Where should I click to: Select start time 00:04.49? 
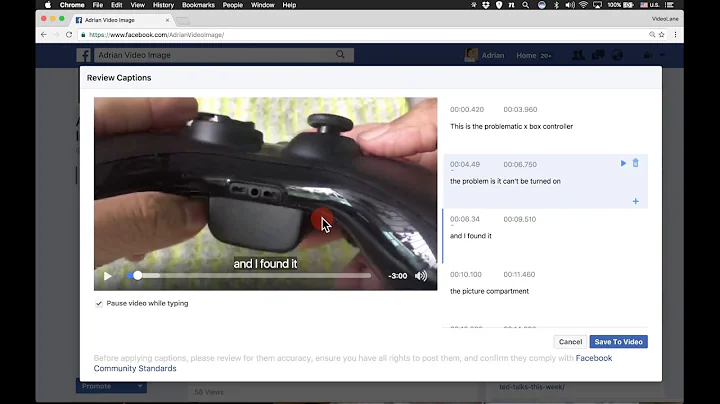(x=465, y=164)
